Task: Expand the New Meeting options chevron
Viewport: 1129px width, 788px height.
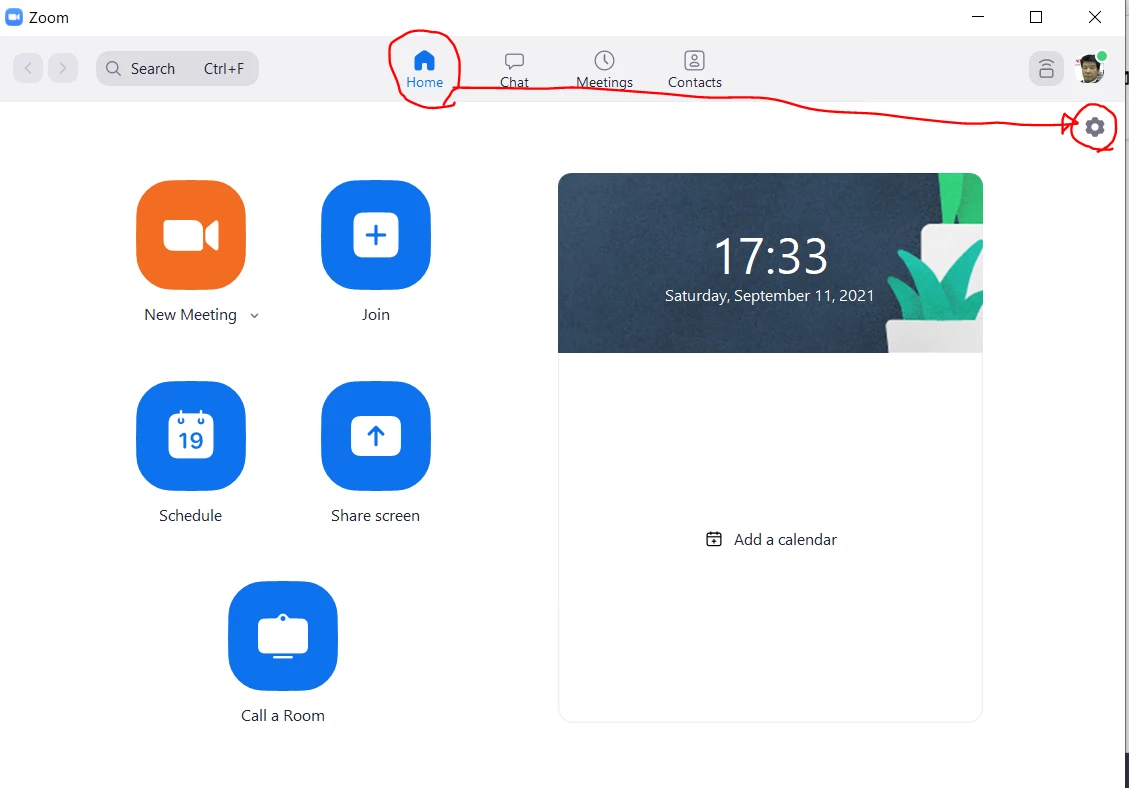Action: (x=254, y=315)
